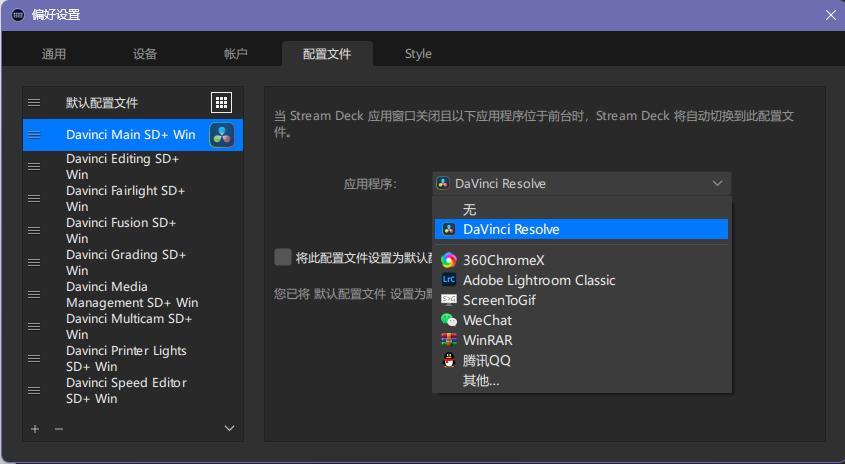The height and width of the screenshot is (464, 845).
Task: Open the 帐户 tab
Action: tap(236, 54)
